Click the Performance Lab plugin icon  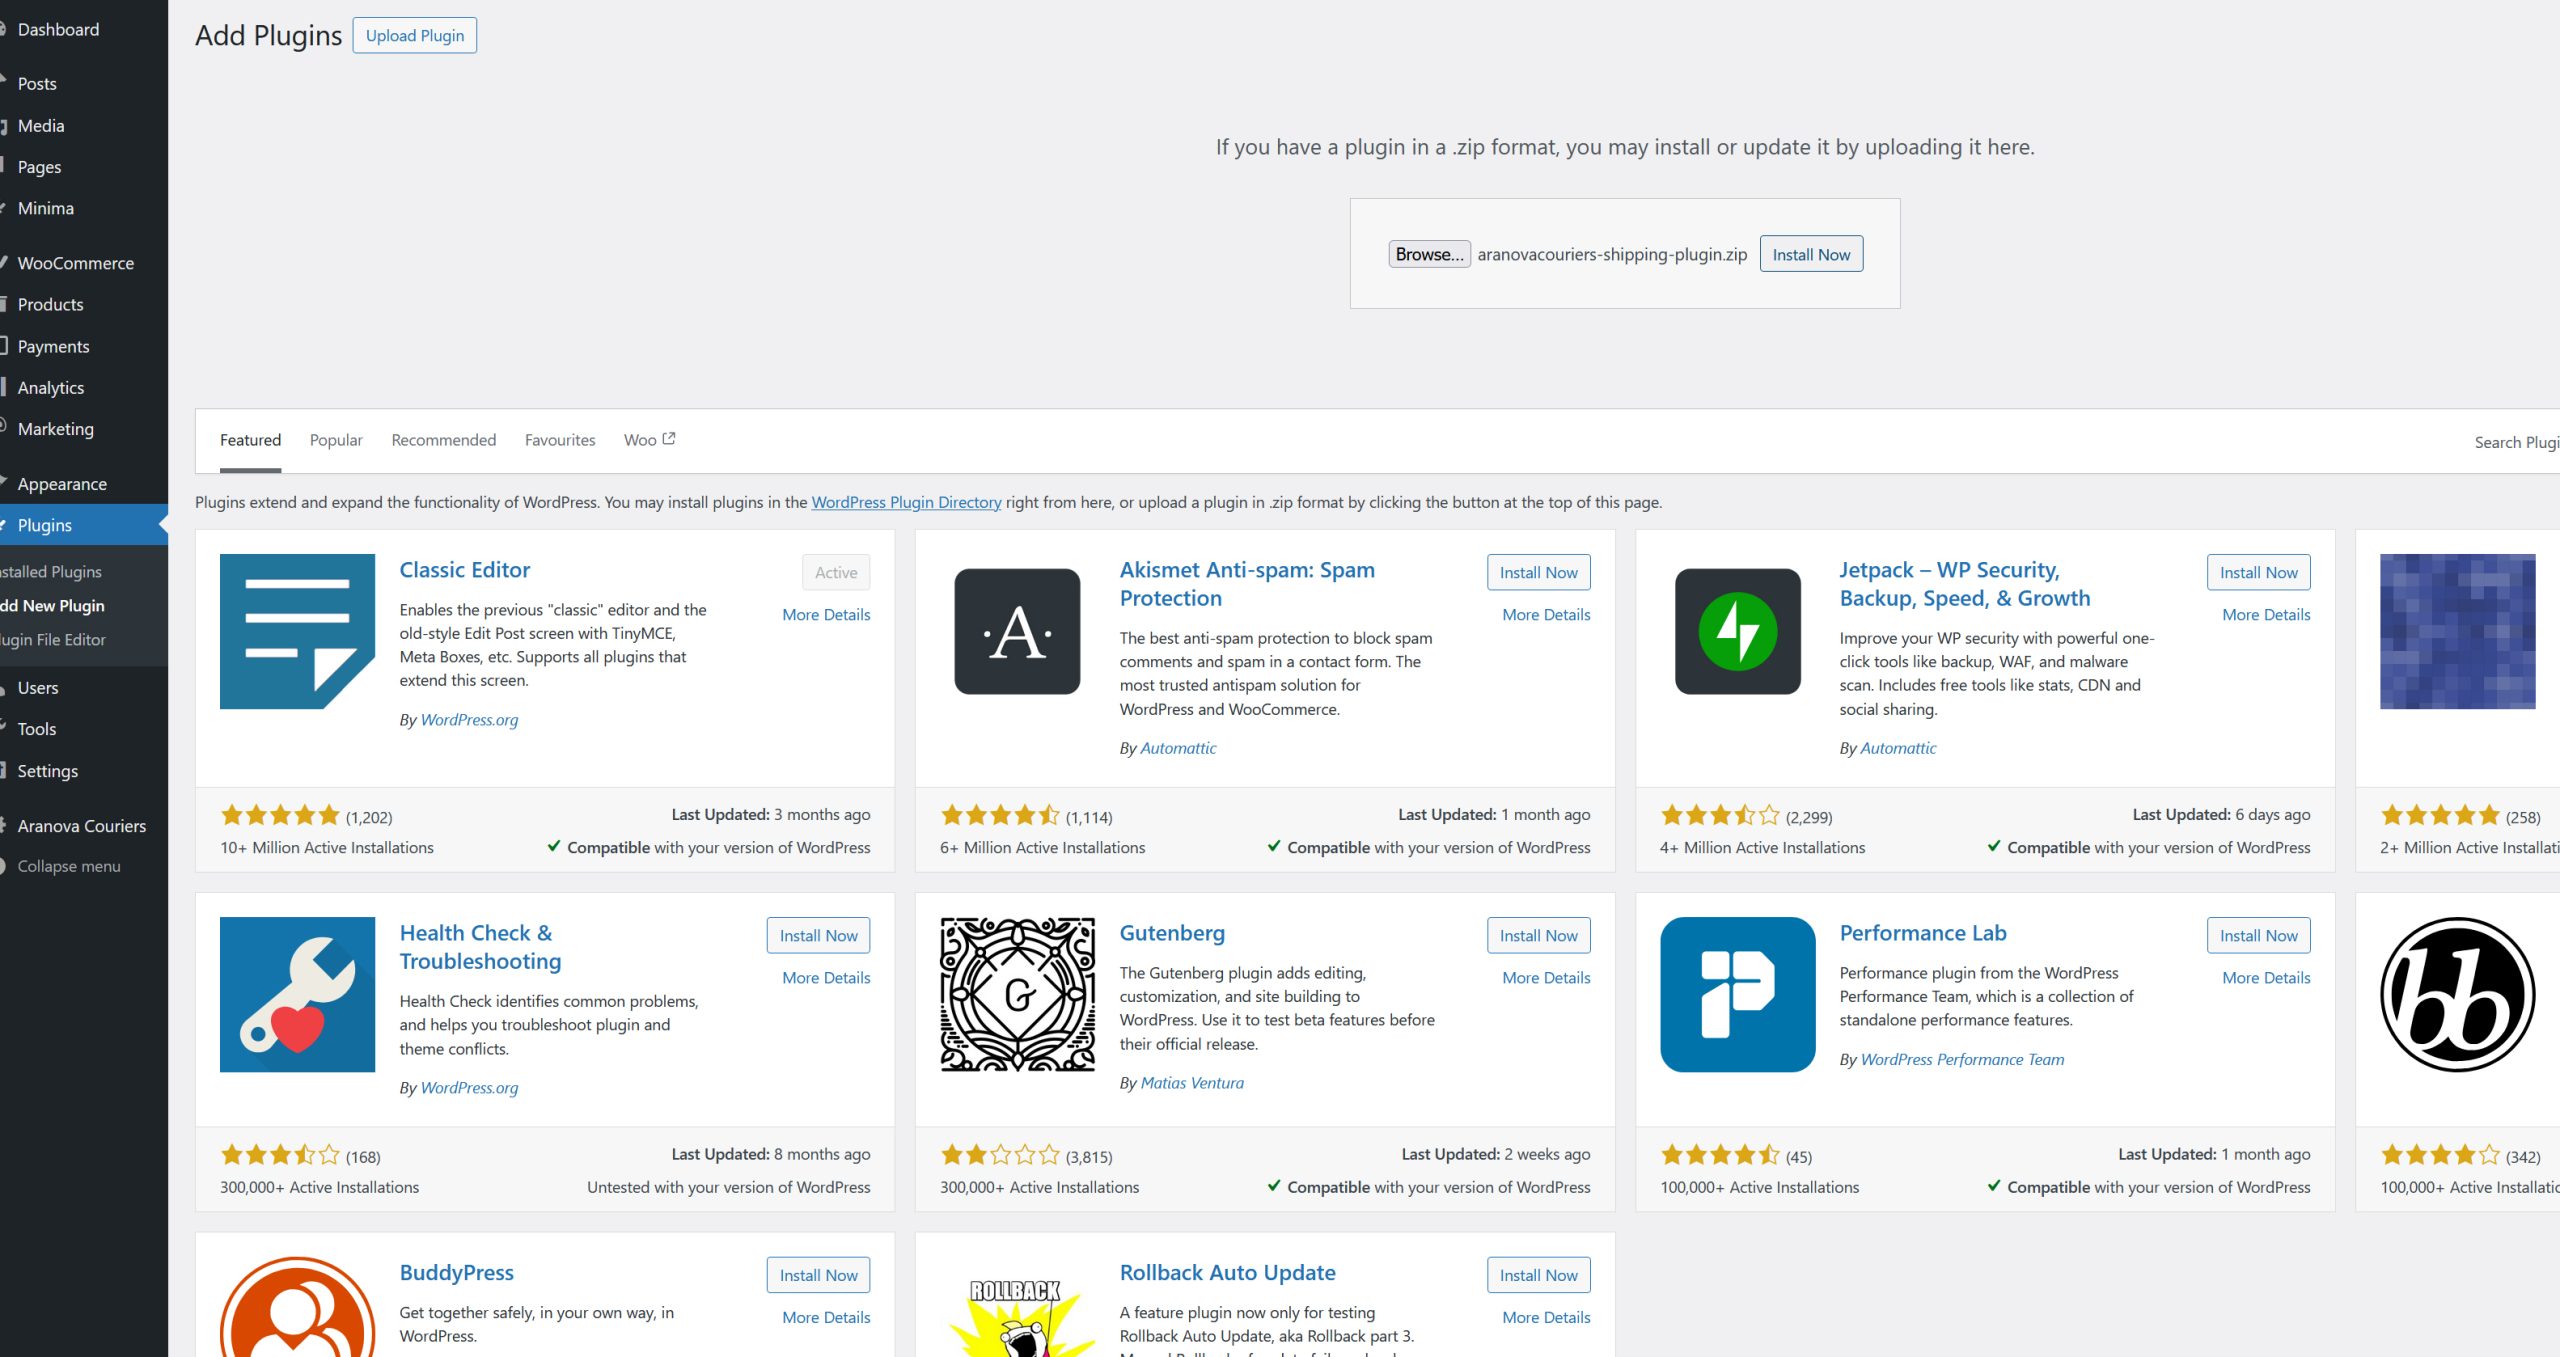pyautogui.click(x=1737, y=994)
